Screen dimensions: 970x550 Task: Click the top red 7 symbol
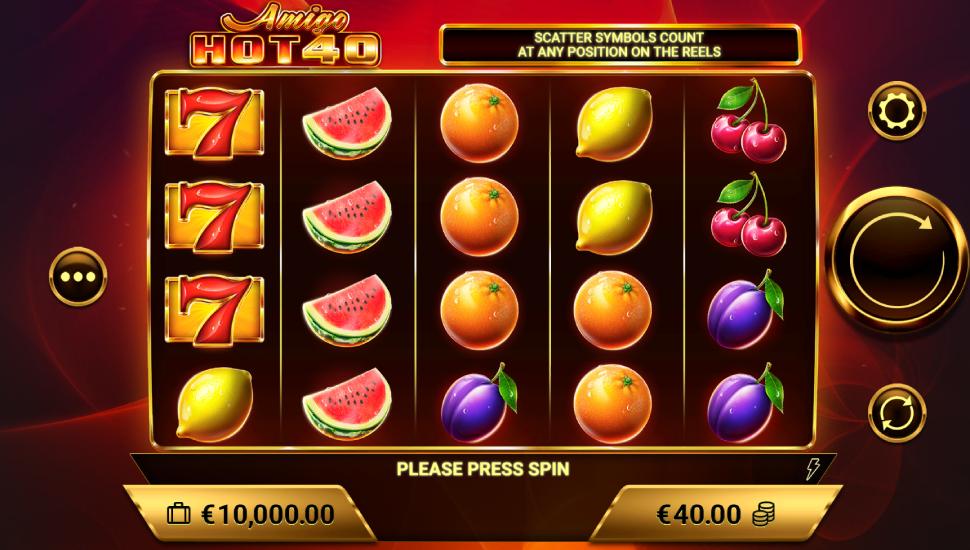point(215,122)
